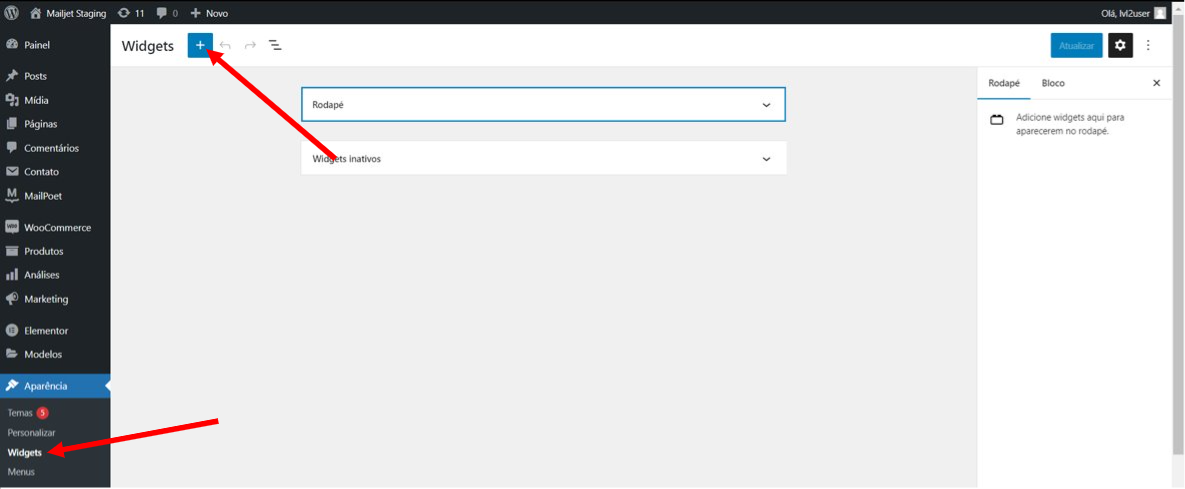Viewport: 1185px width, 489px height.
Task: Click the redo arrow icon
Action: pyautogui.click(x=250, y=45)
